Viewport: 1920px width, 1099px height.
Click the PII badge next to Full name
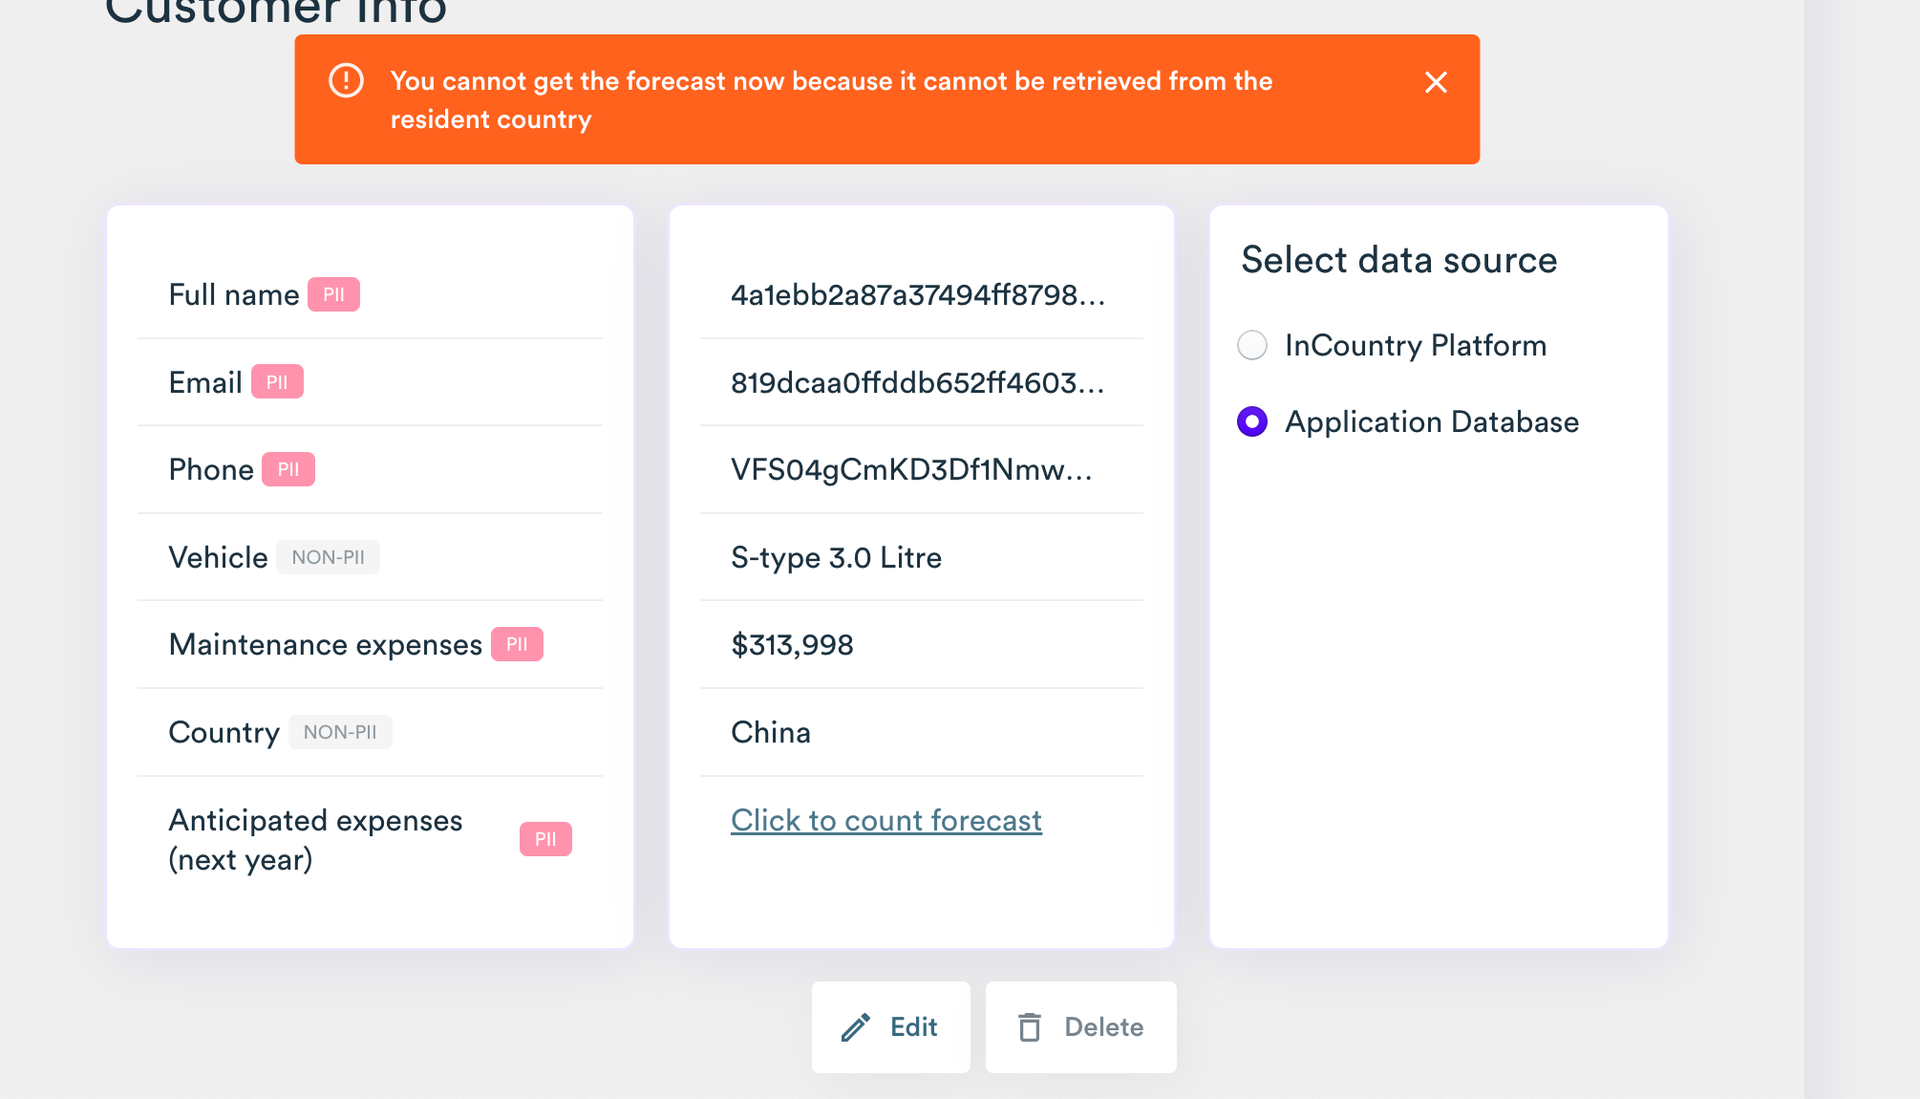click(333, 295)
